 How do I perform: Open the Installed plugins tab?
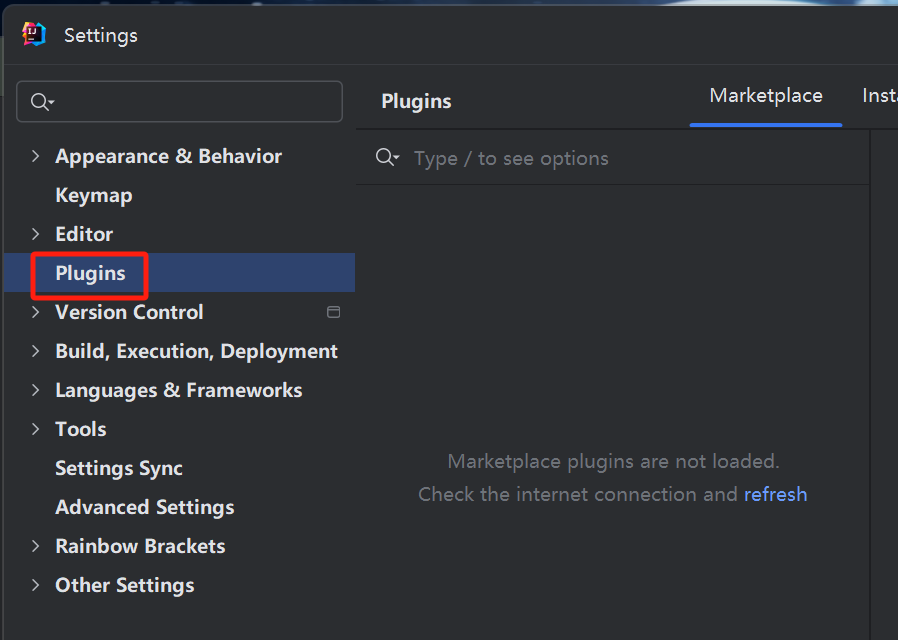[x=880, y=96]
